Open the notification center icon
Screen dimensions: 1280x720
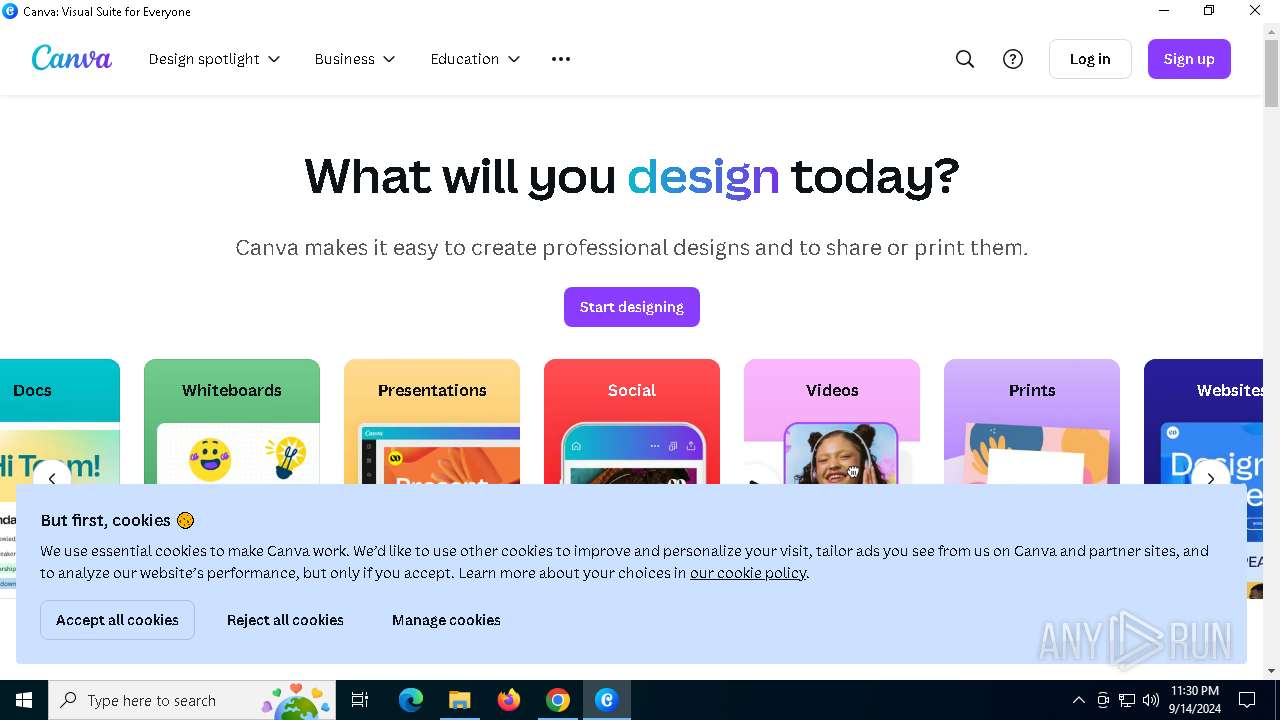1247,700
